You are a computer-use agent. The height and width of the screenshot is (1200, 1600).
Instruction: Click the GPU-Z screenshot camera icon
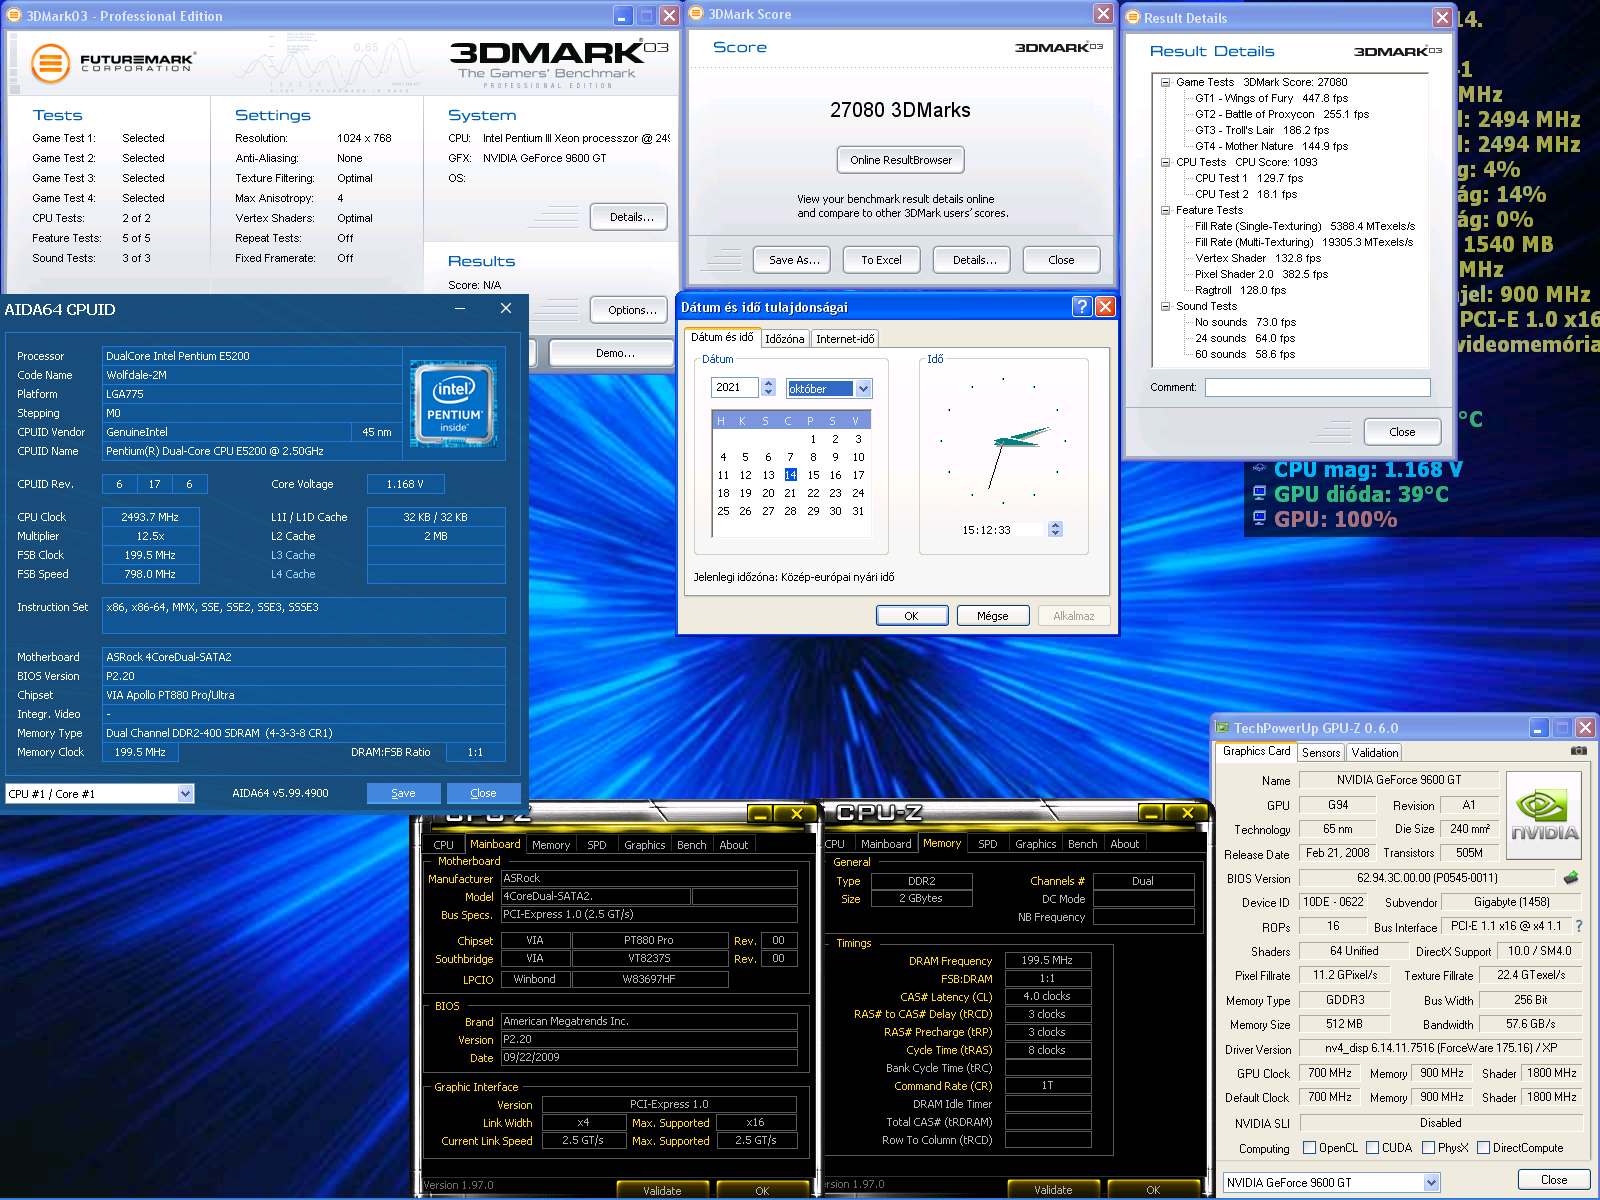click(x=1578, y=751)
